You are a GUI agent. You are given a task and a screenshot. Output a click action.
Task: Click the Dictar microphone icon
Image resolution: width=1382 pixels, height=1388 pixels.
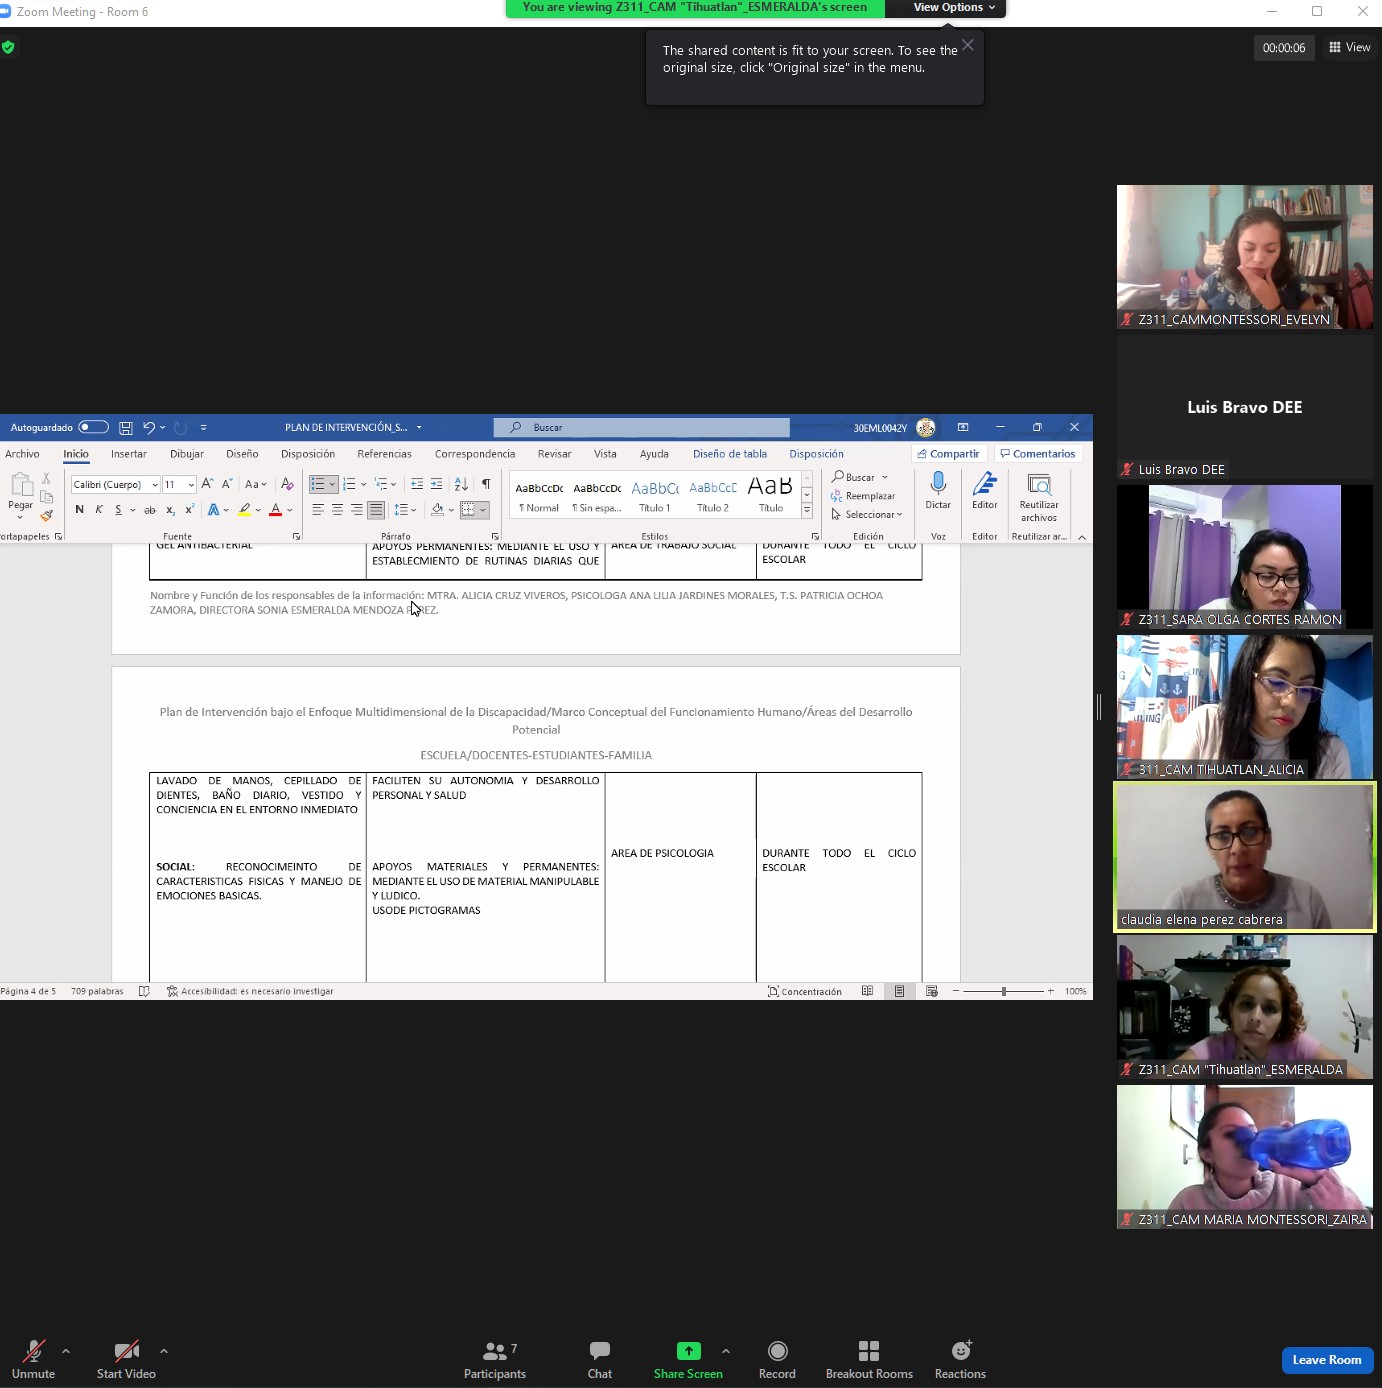click(938, 484)
